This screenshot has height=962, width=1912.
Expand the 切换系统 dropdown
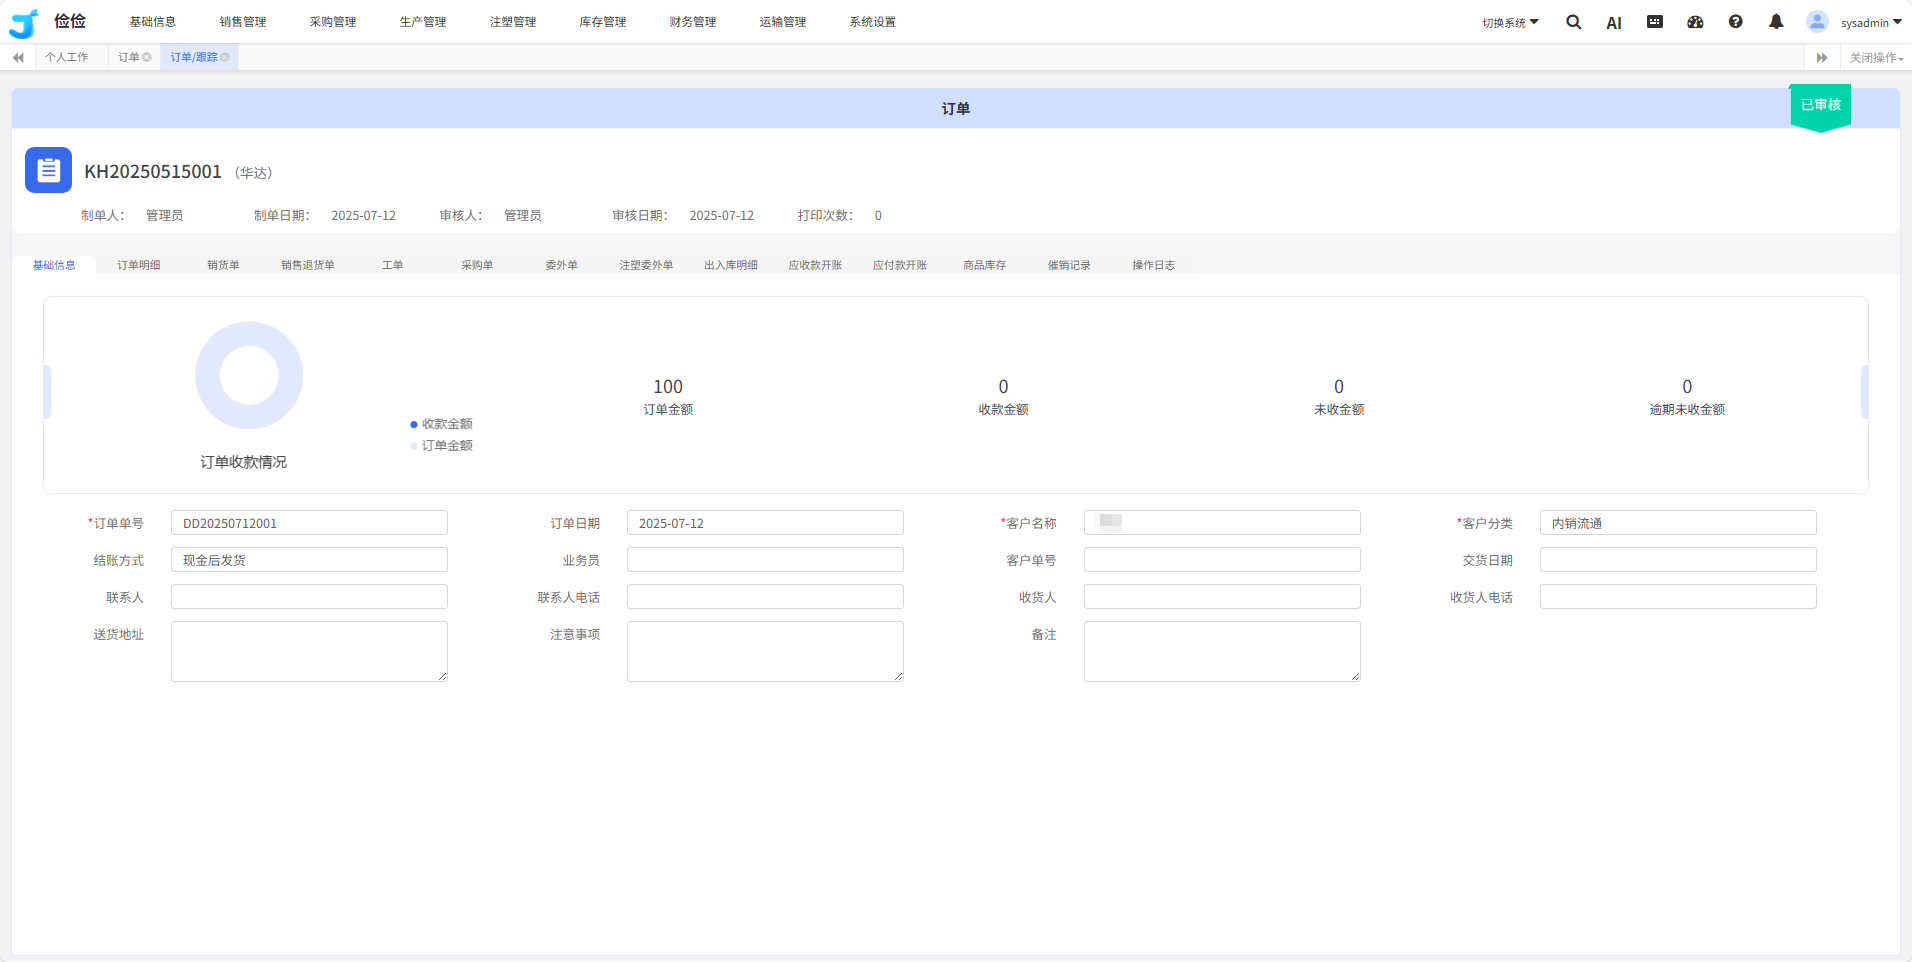pos(1510,23)
